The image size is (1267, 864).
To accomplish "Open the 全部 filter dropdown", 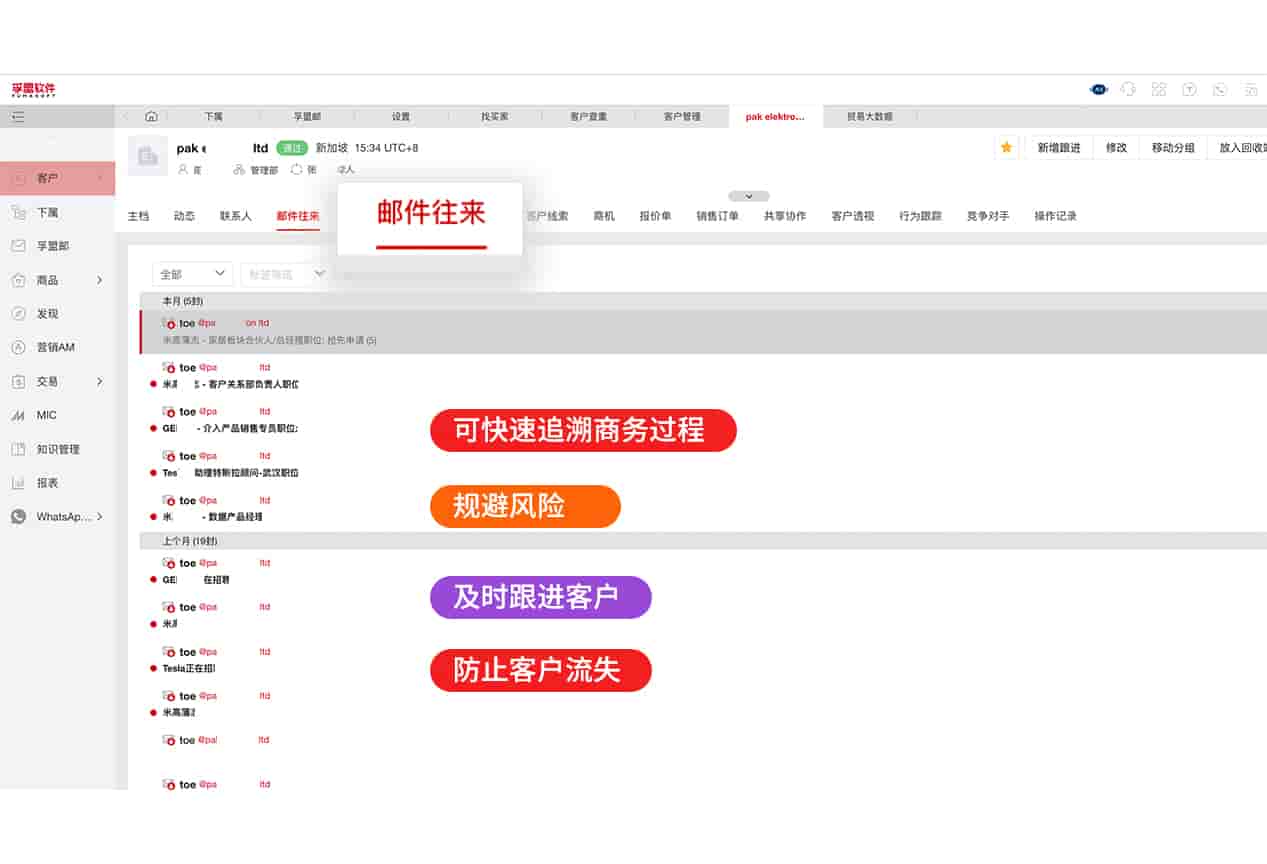I will (x=192, y=274).
